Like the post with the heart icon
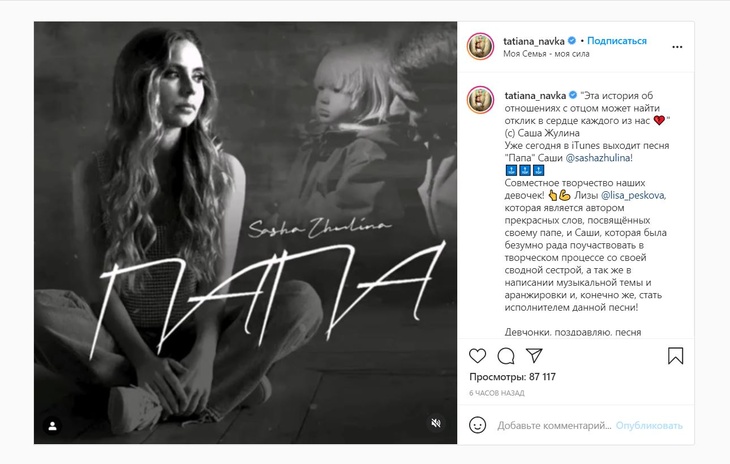 click(x=478, y=356)
